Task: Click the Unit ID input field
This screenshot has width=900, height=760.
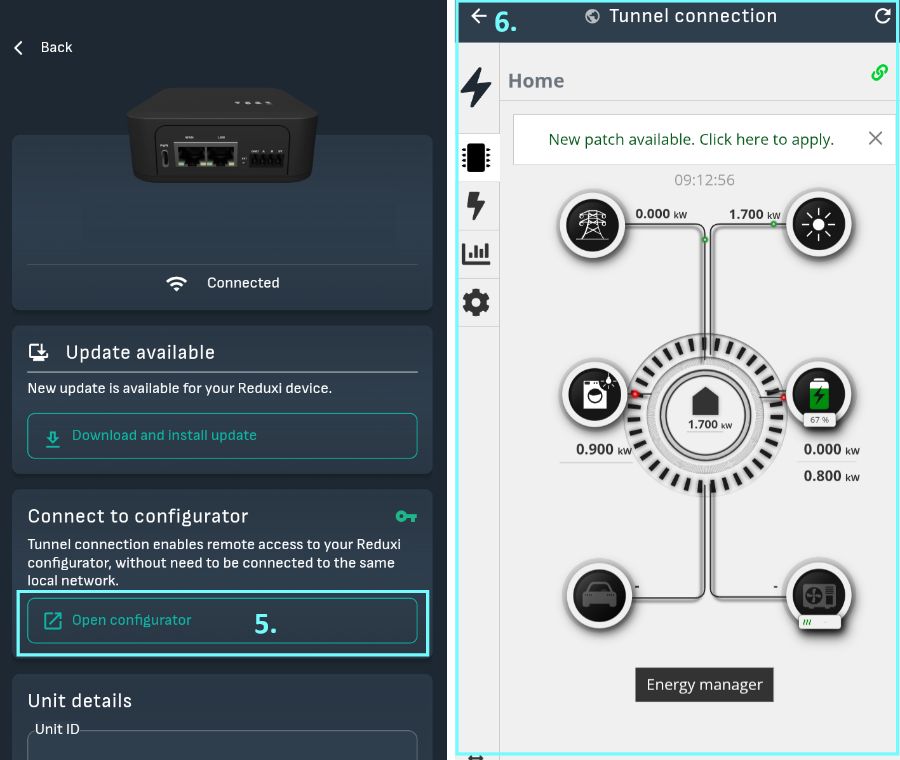Action: click(x=222, y=745)
